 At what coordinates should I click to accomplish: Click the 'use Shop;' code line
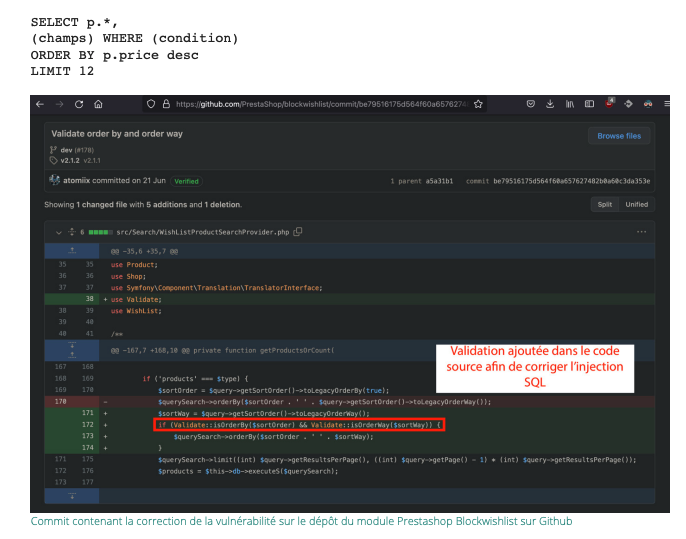click(x=128, y=276)
